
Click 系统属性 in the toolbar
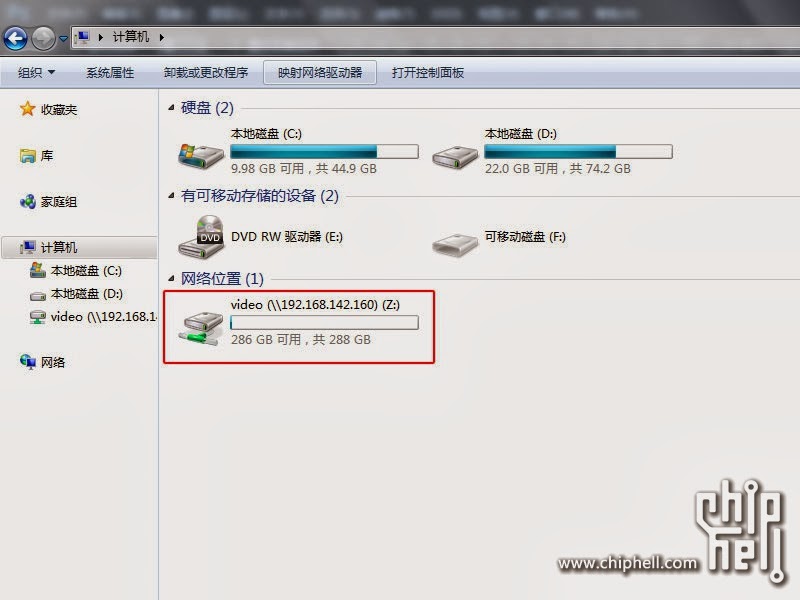[110, 72]
